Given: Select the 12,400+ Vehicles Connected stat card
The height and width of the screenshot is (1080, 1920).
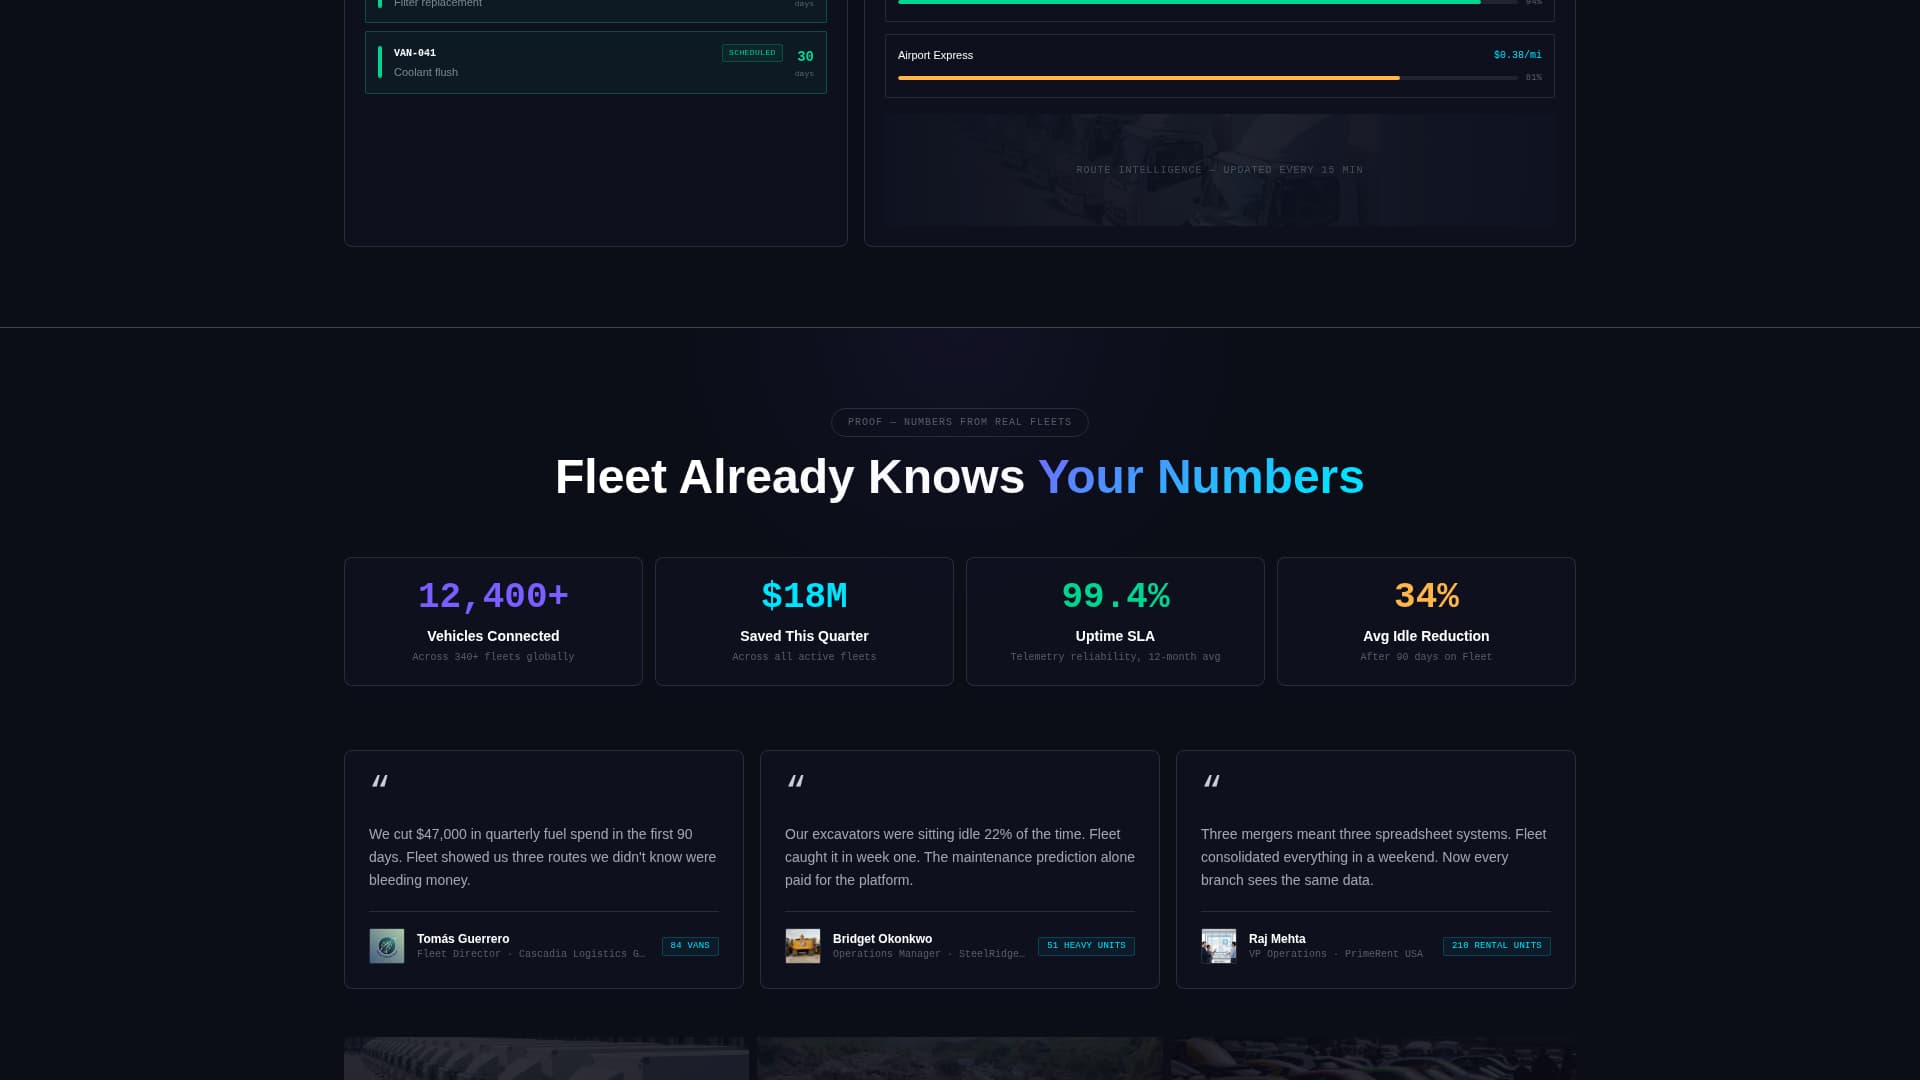Looking at the screenshot, I should 493,620.
